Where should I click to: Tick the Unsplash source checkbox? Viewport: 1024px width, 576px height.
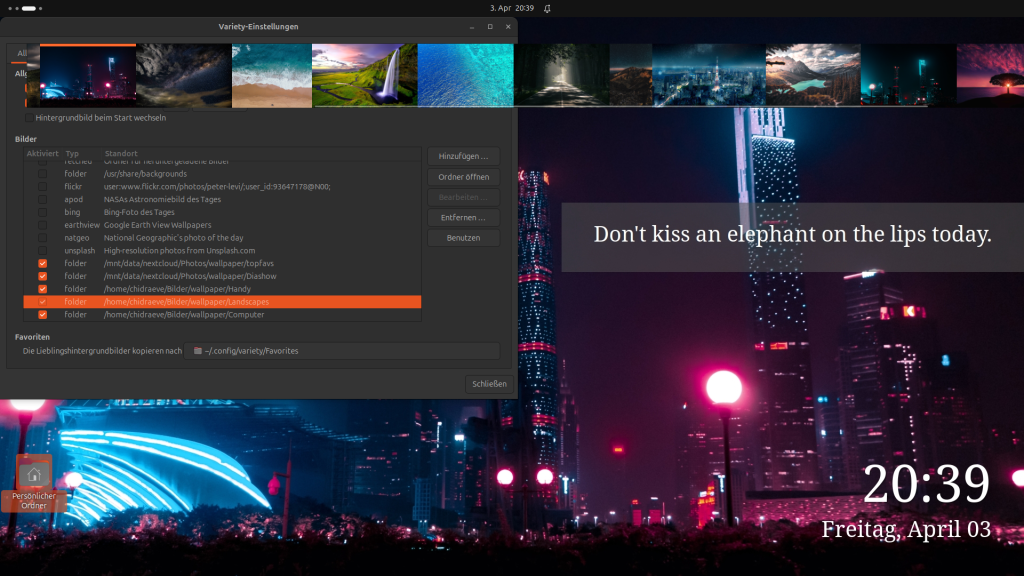[42, 250]
